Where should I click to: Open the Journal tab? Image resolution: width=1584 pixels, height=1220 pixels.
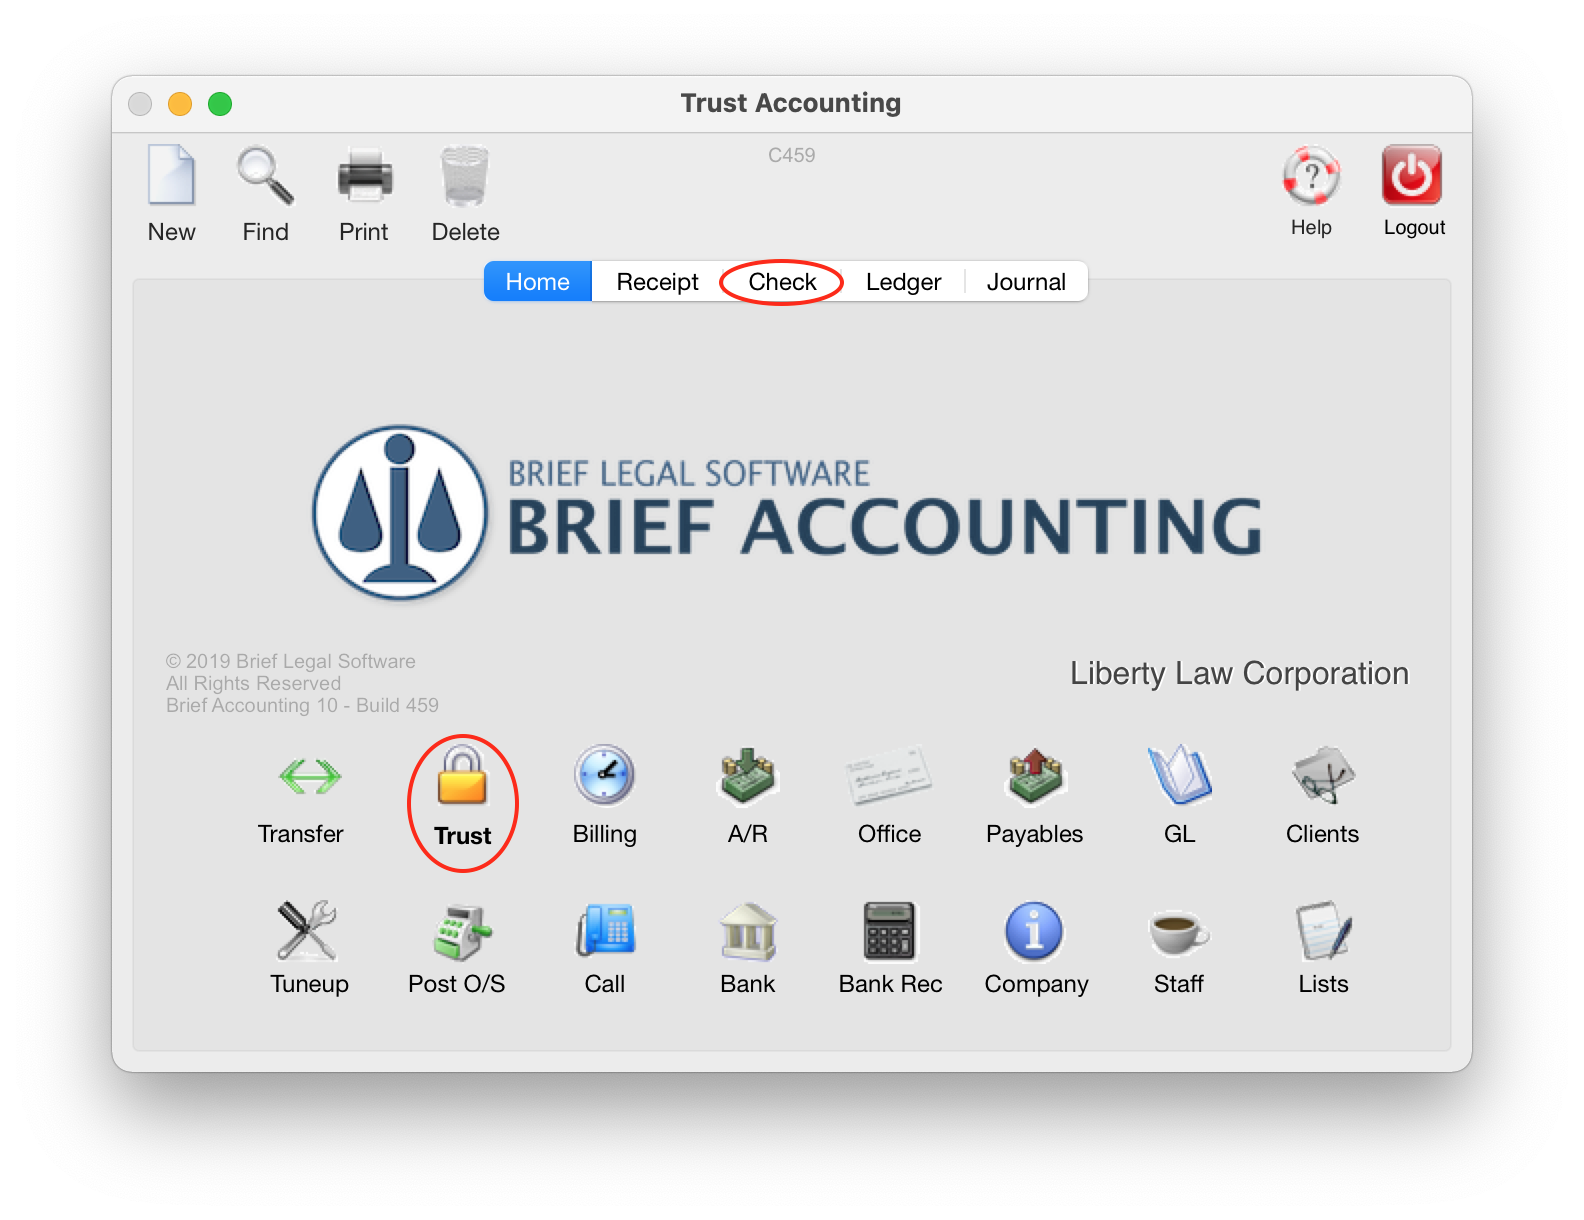click(x=1026, y=282)
